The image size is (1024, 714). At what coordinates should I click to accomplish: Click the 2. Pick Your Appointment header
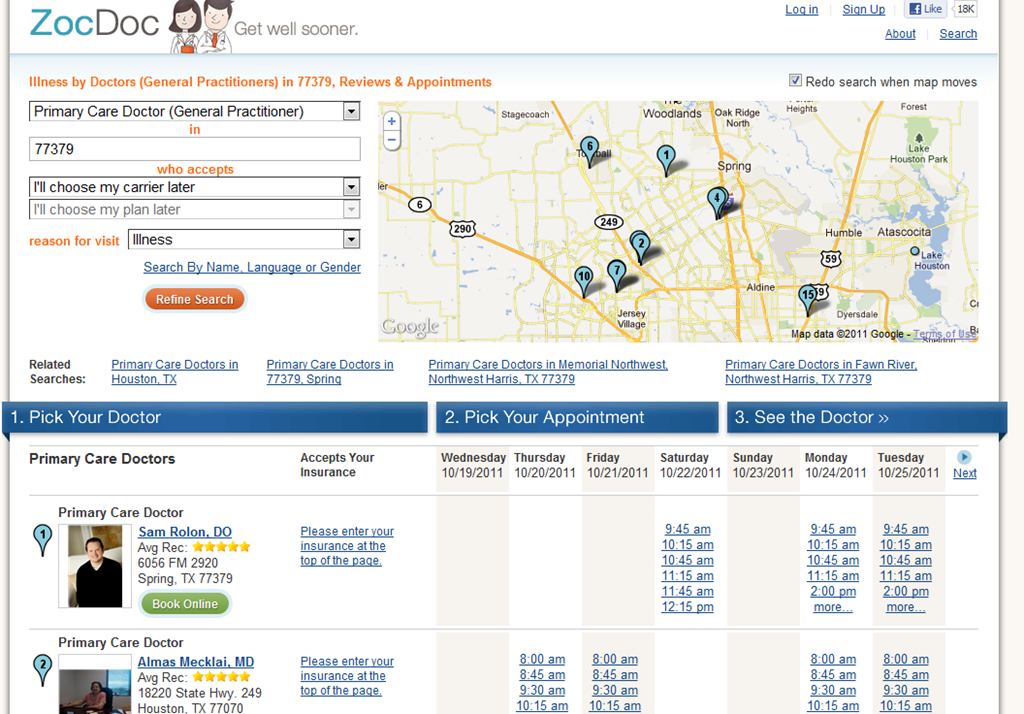[577, 417]
